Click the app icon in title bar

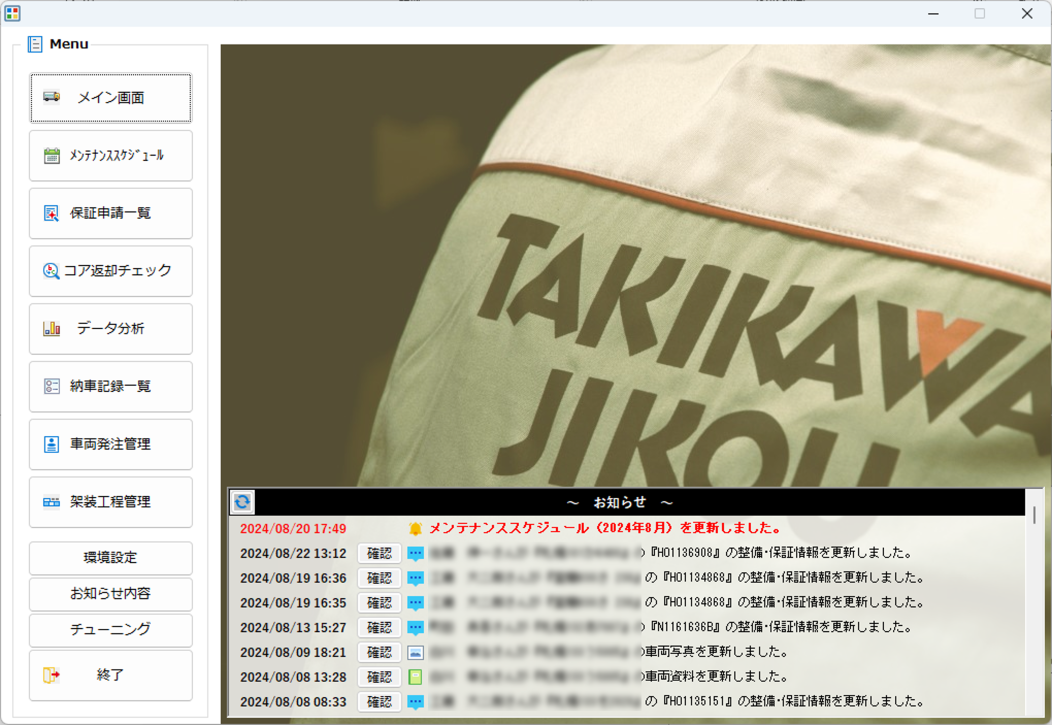point(12,14)
